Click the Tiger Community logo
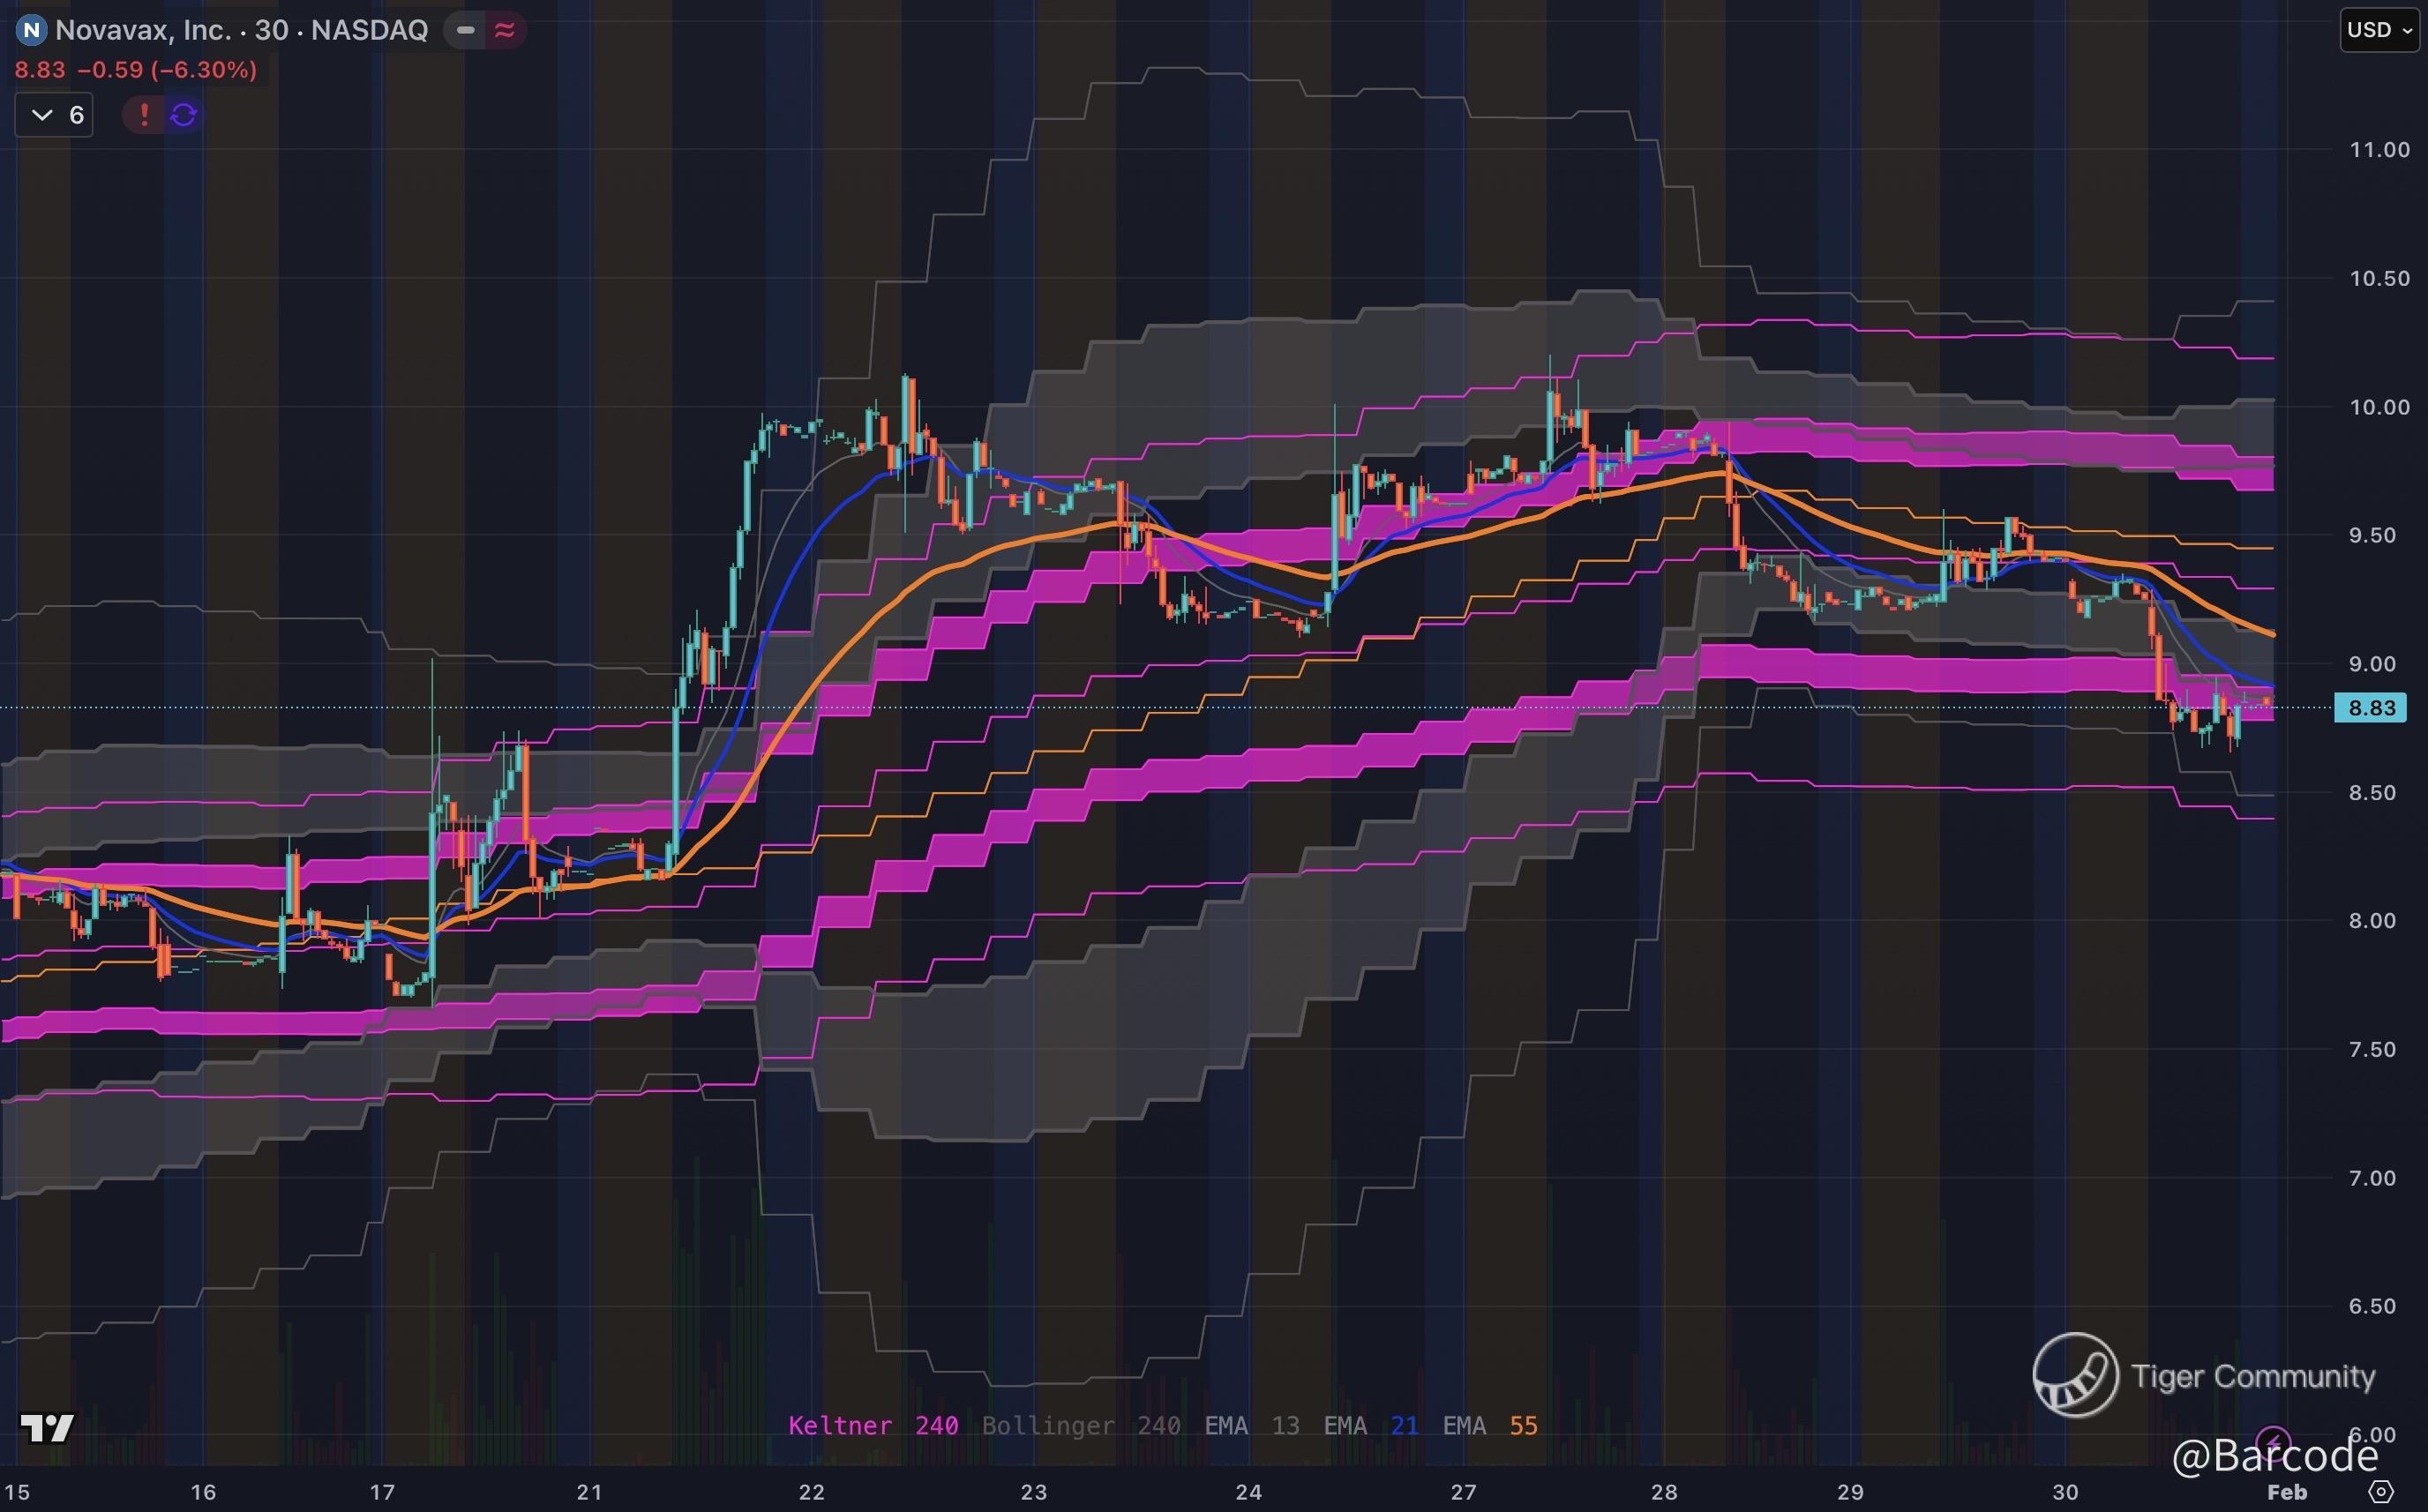This screenshot has width=2428, height=1512. click(2076, 1375)
